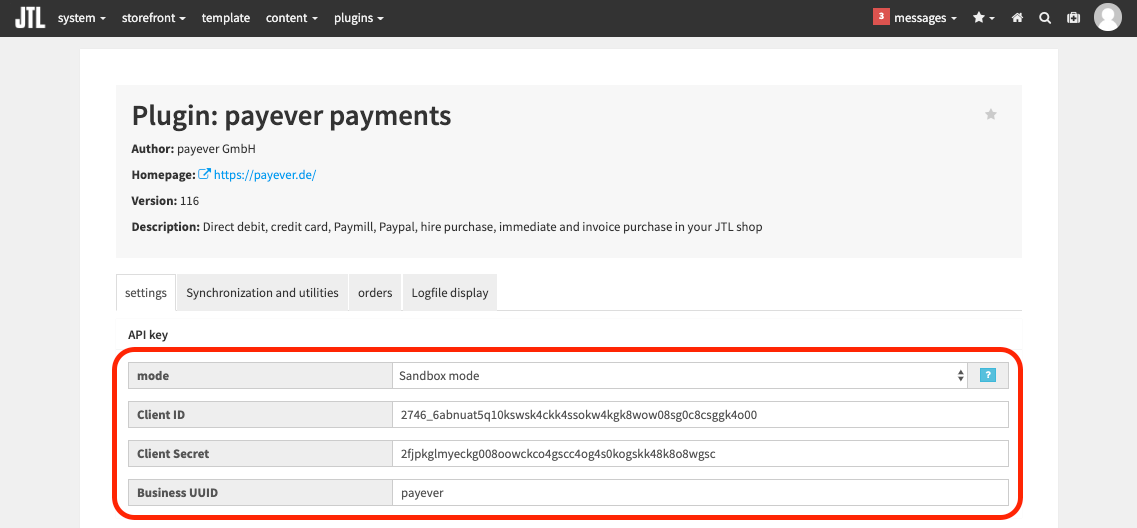Image resolution: width=1137 pixels, height=528 pixels.
Task: Switch to the orders tab
Action: 375,293
